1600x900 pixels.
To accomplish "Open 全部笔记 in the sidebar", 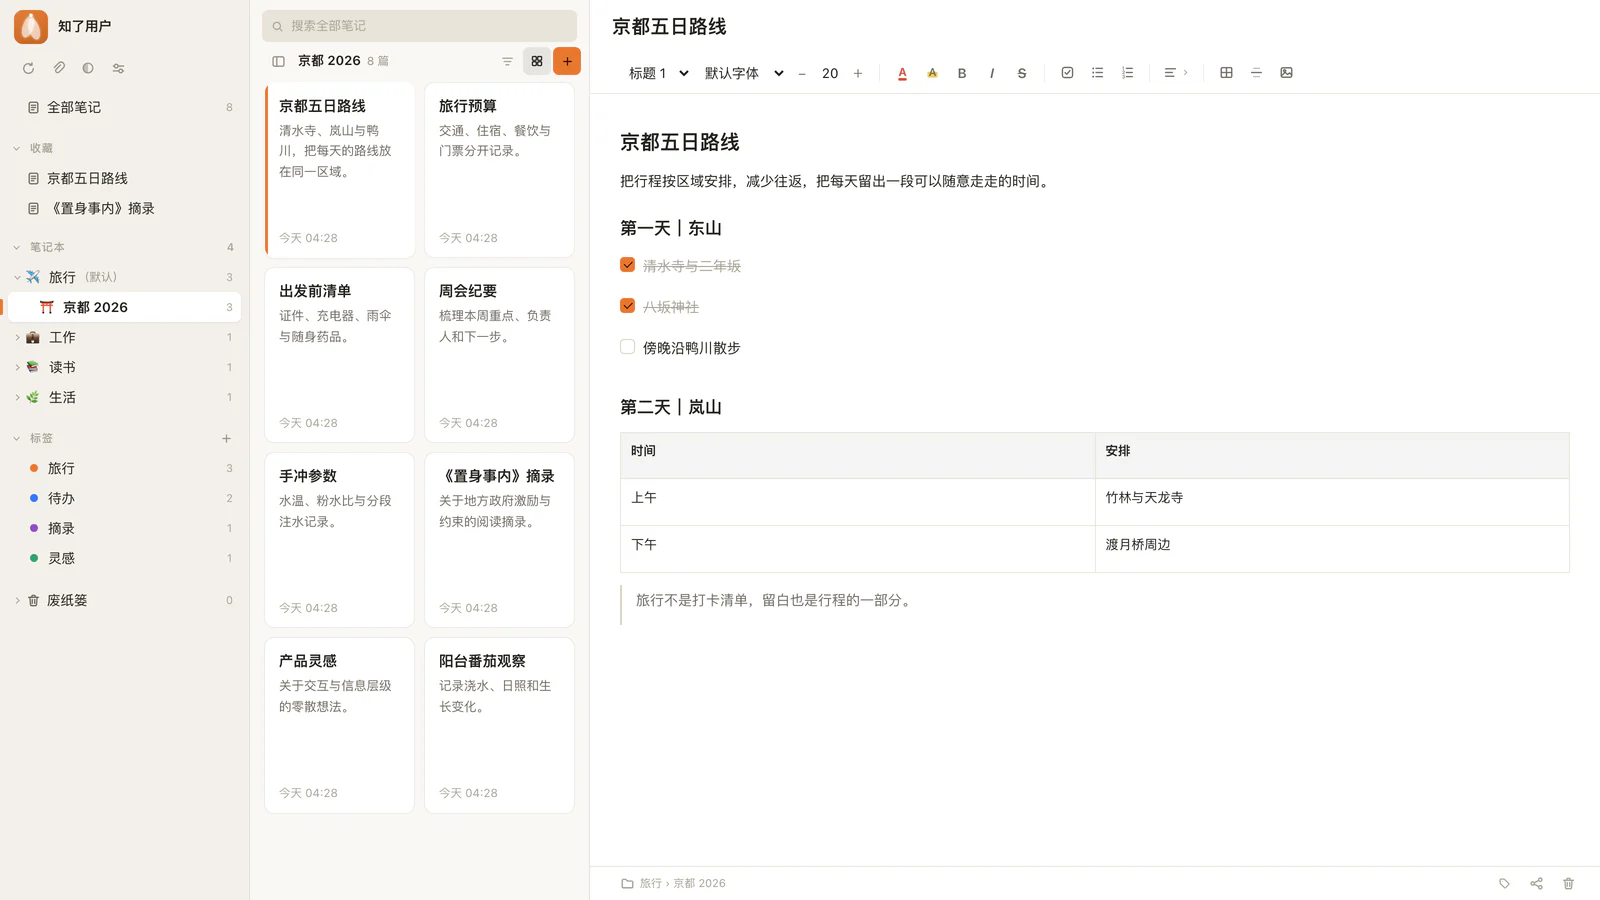I will pos(124,107).
